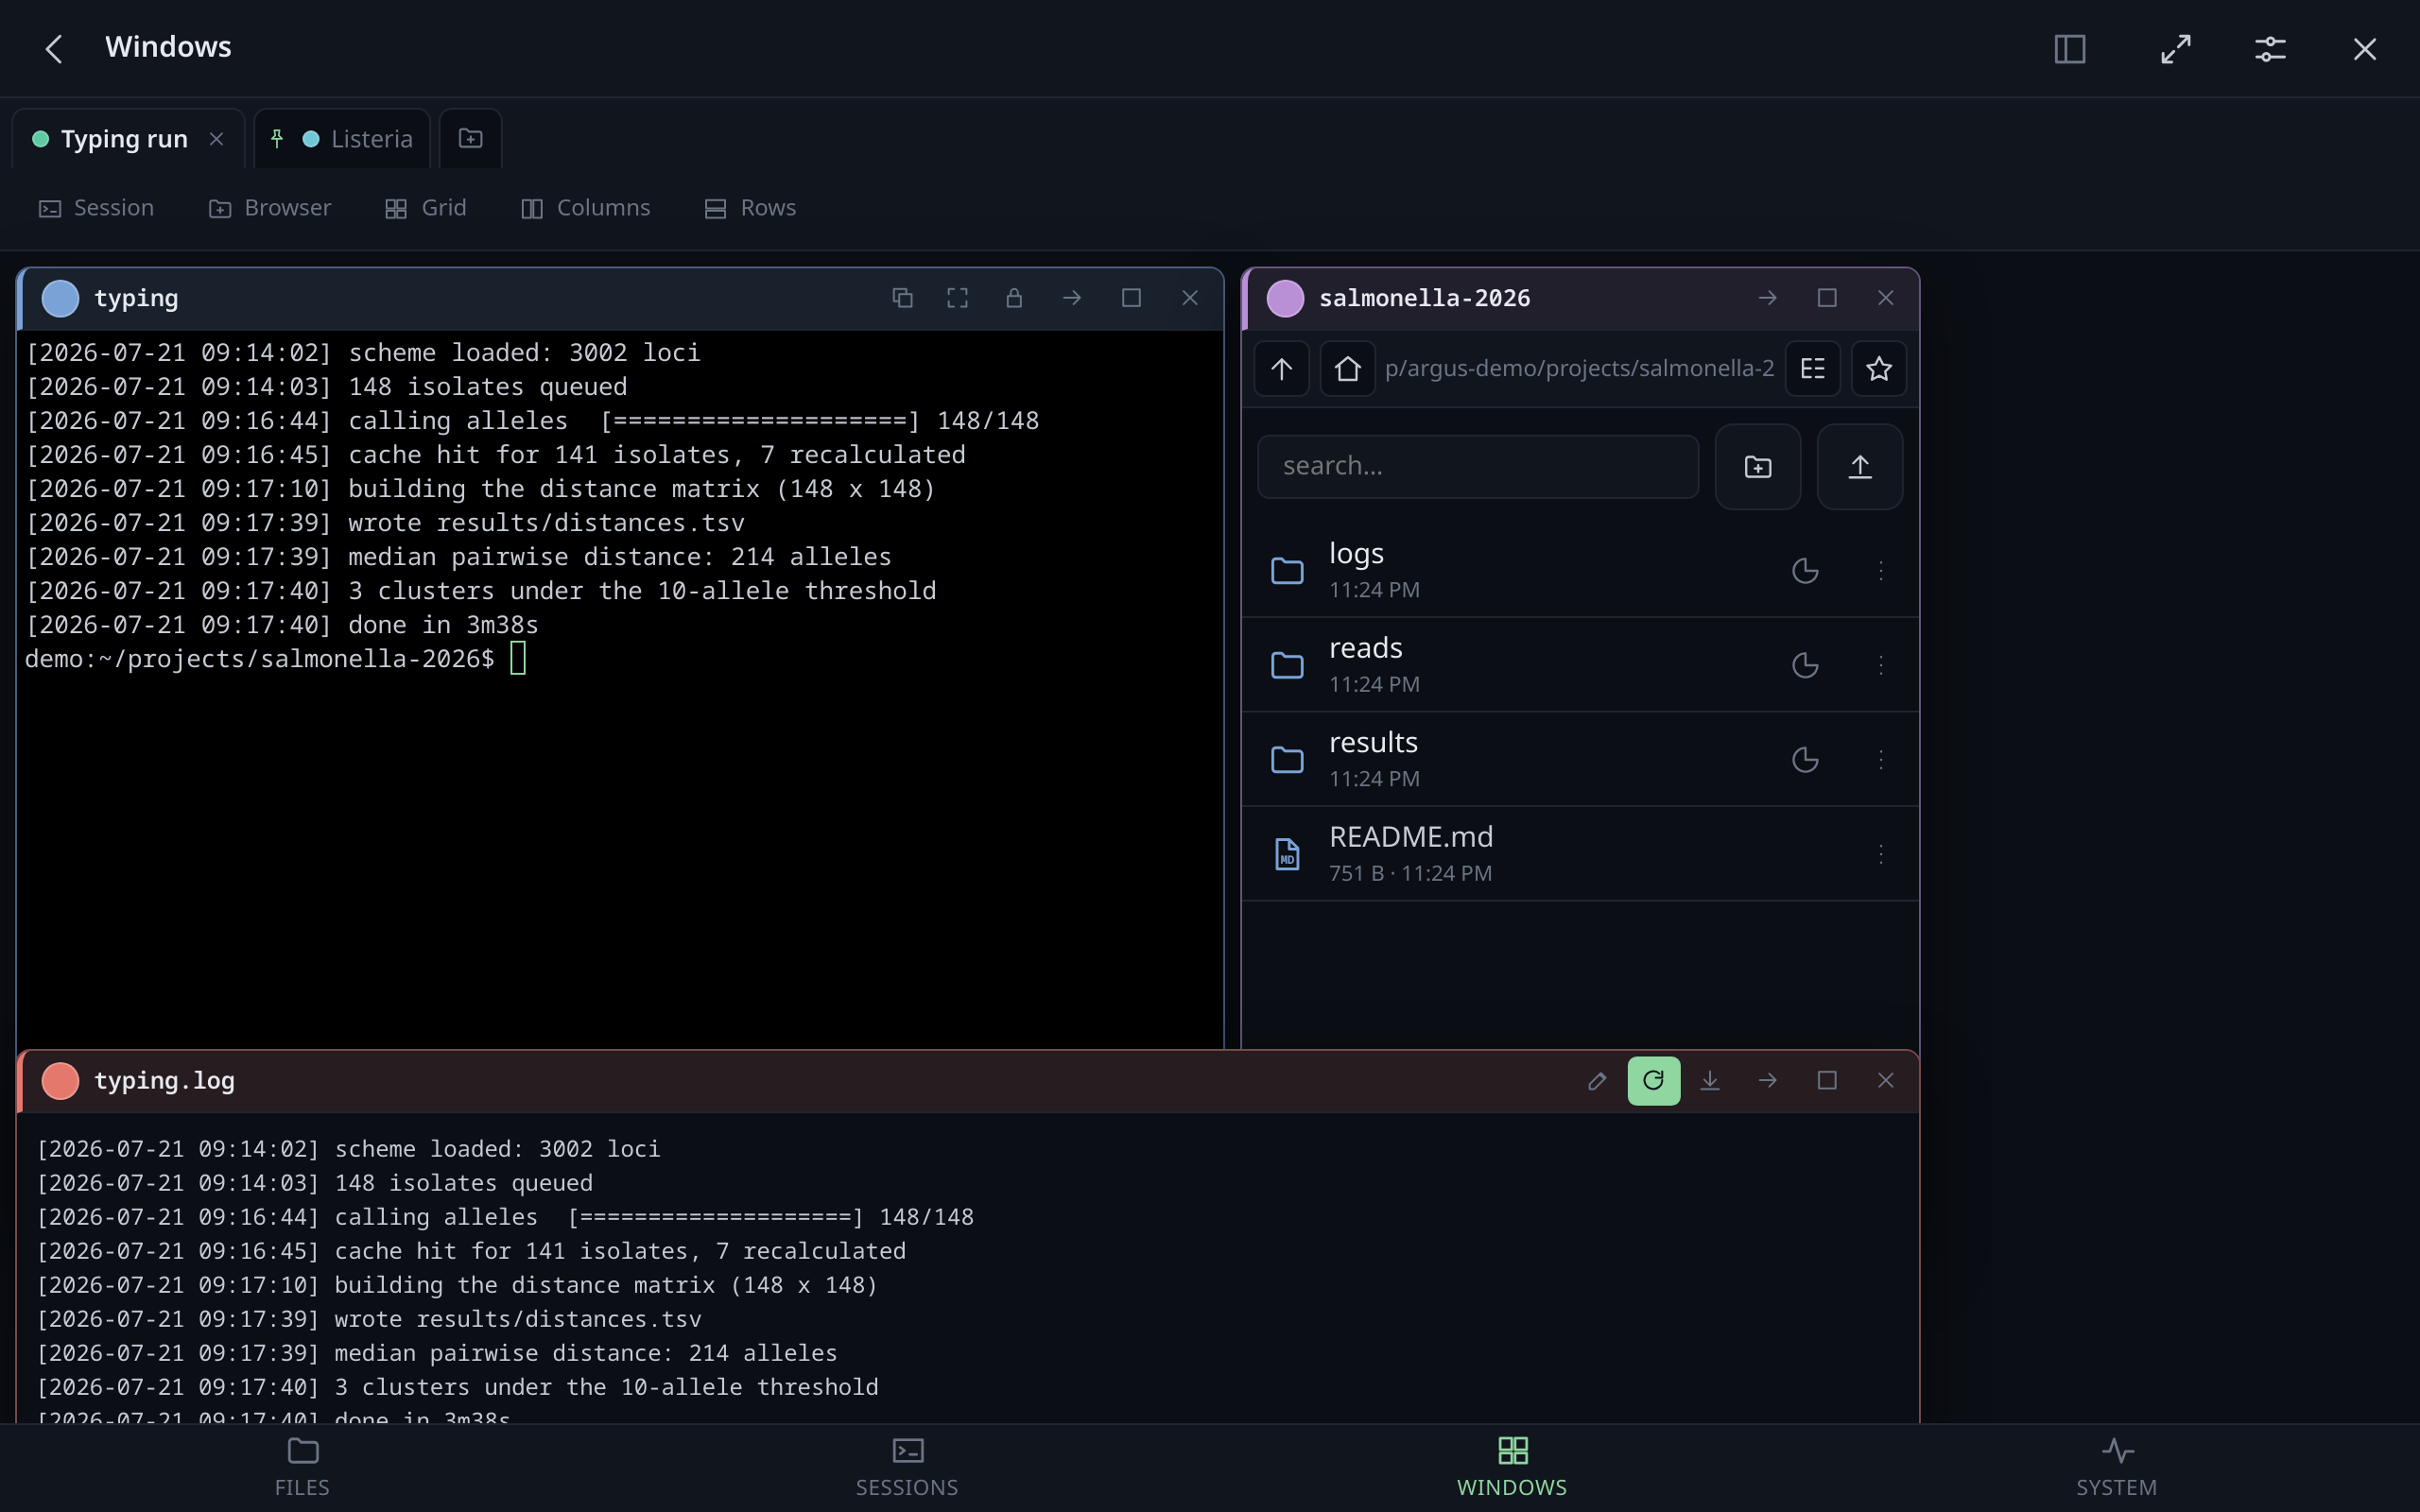Viewport: 2420px width, 1512px height.
Task: Open the more options menu for README.md
Action: (x=1881, y=854)
